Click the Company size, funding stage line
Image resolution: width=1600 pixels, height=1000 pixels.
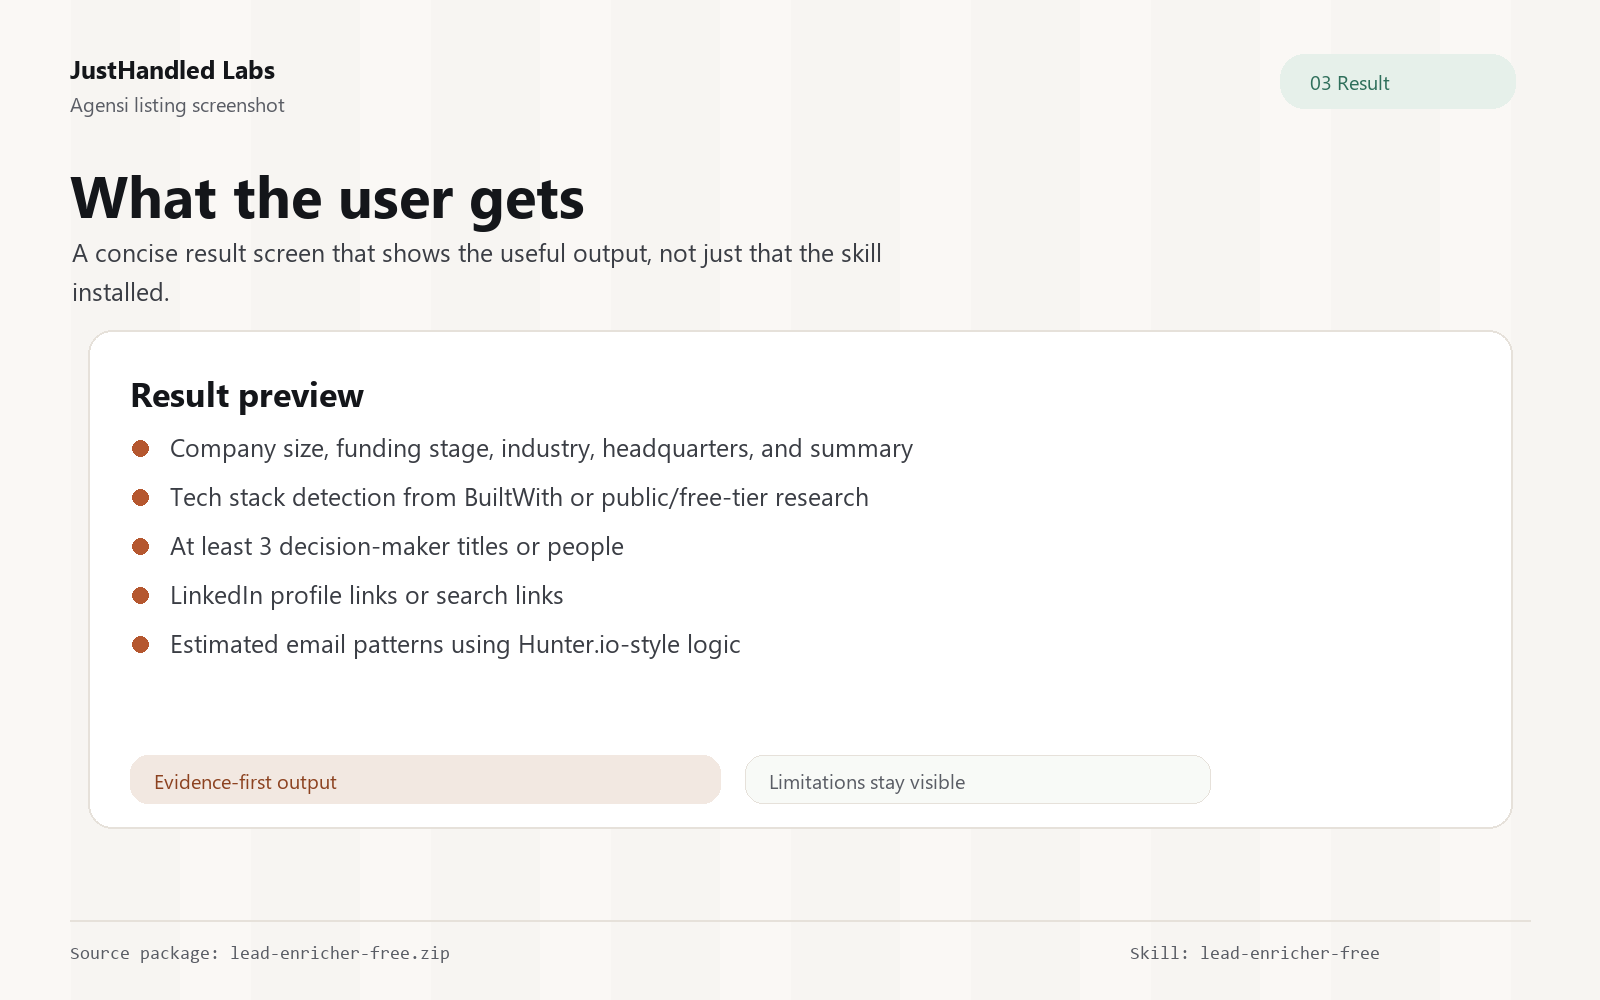[541, 449]
